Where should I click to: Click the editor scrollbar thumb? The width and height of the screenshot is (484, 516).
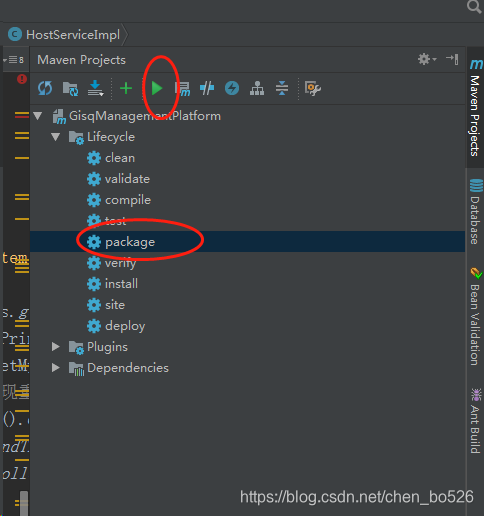click(x=24, y=503)
